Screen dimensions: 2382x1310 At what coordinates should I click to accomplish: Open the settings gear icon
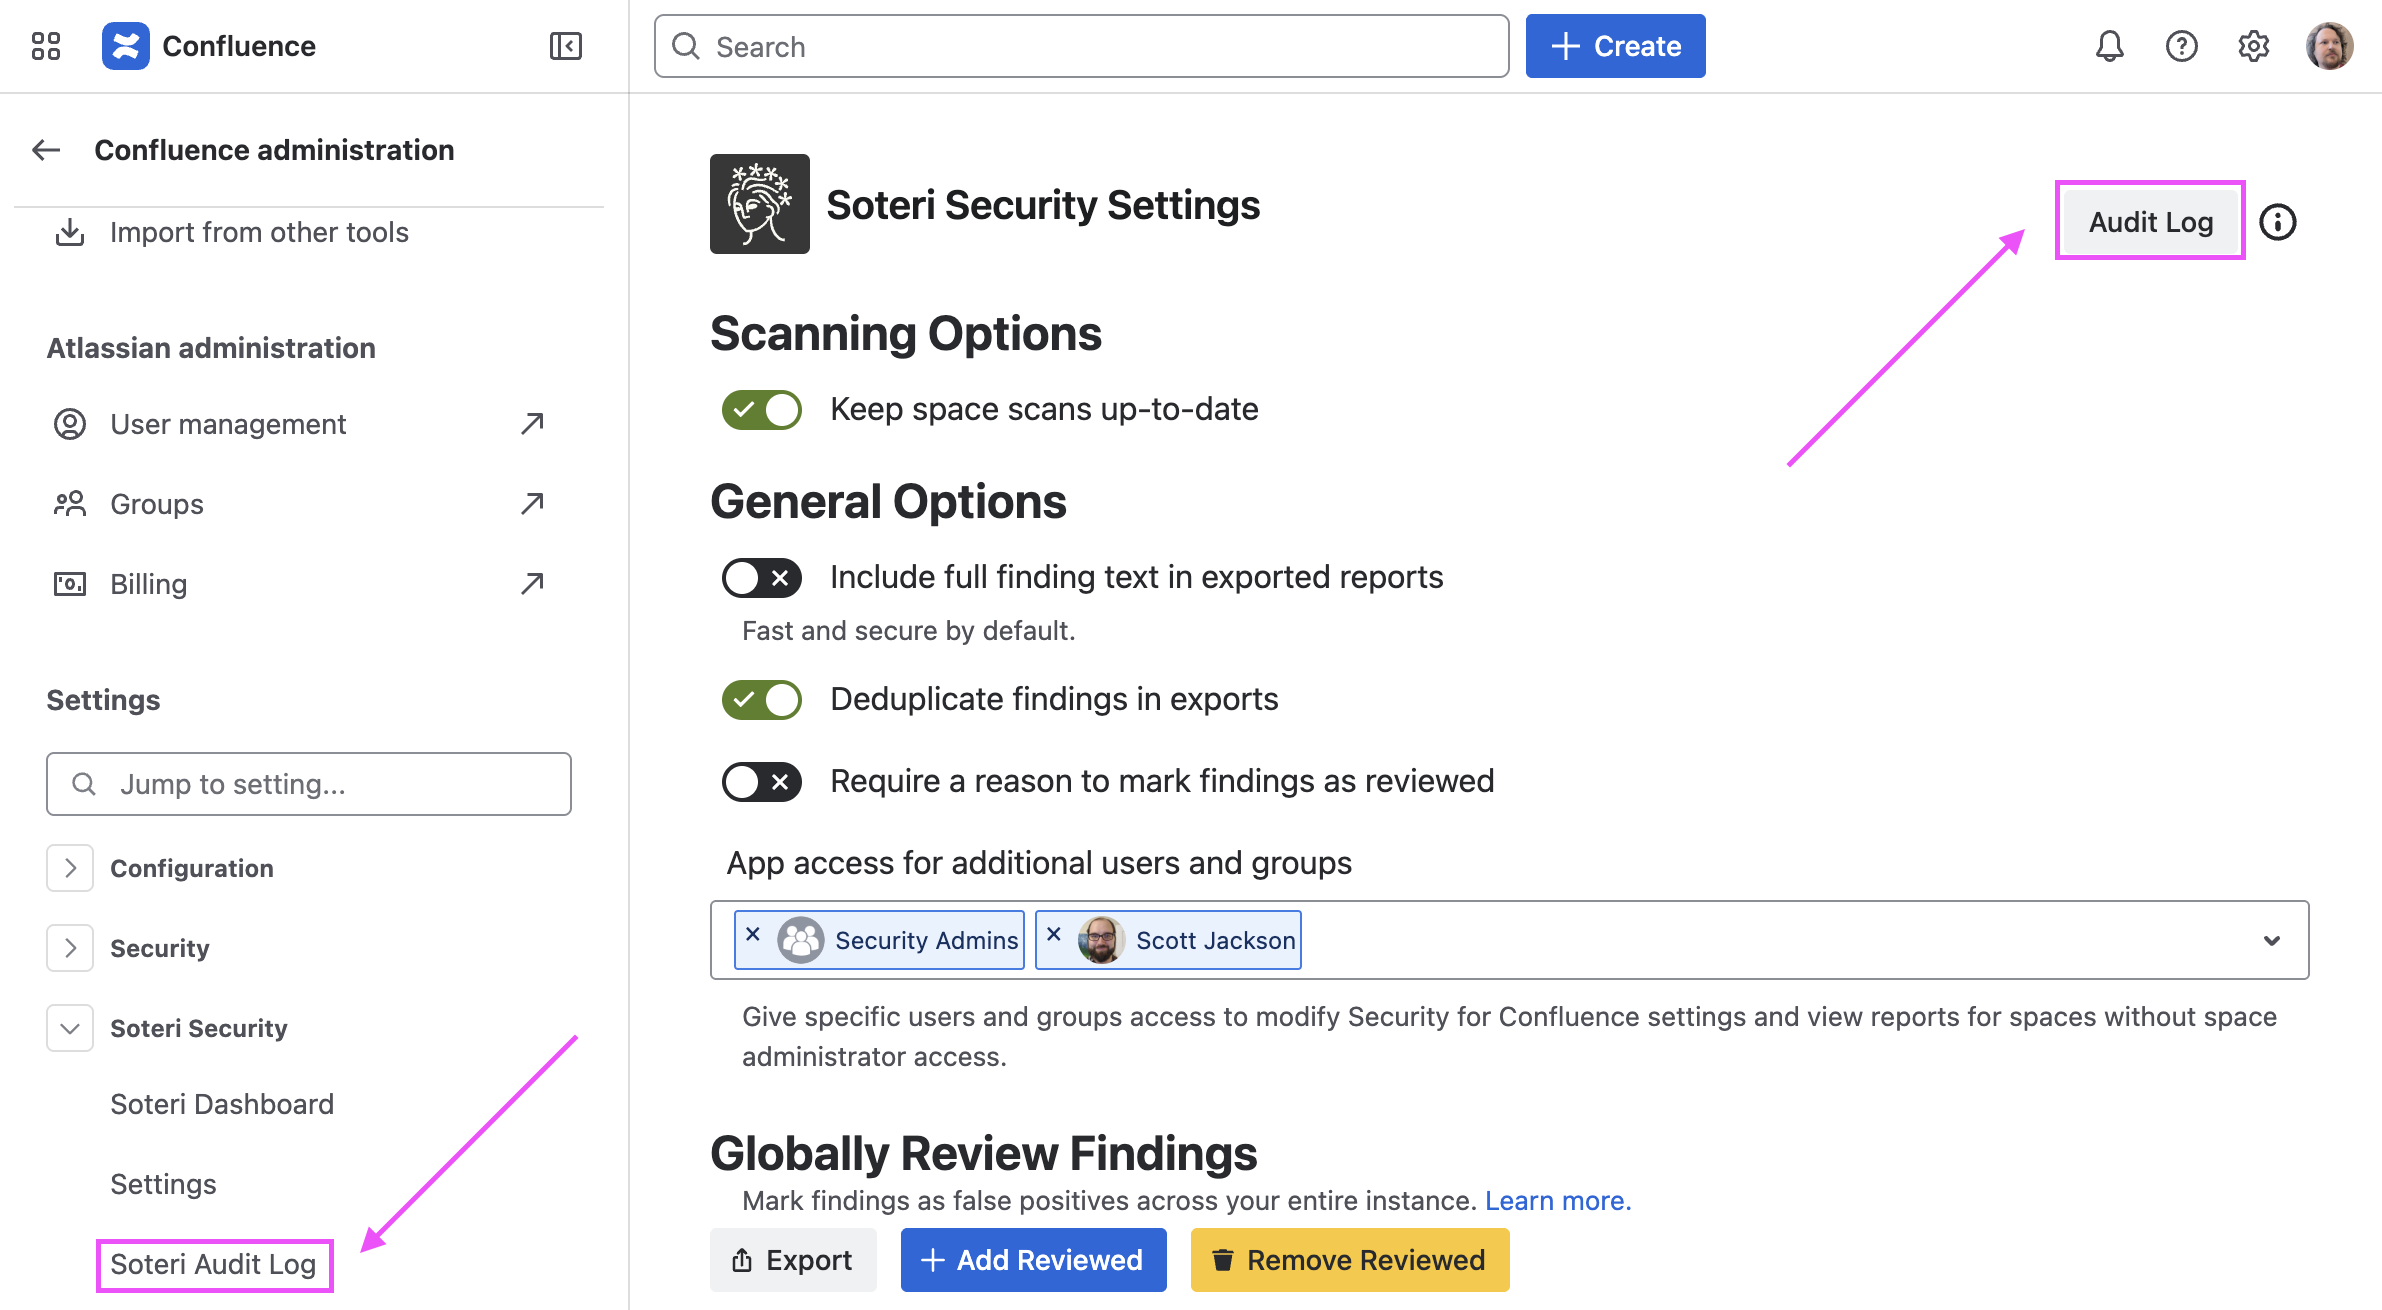[x=2253, y=46]
